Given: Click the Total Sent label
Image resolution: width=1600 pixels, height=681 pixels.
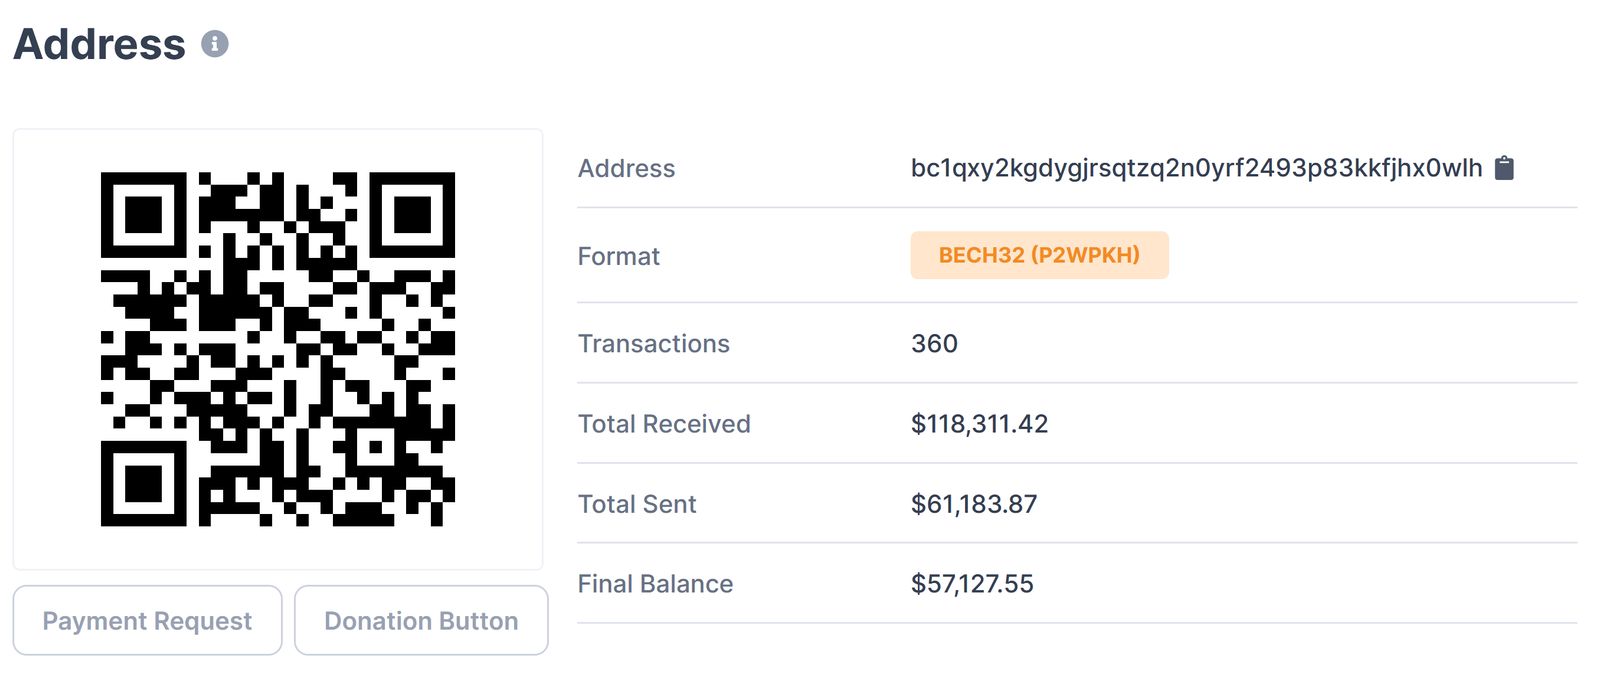Looking at the screenshot, I should pyautogui.click(x=637, y=504).
